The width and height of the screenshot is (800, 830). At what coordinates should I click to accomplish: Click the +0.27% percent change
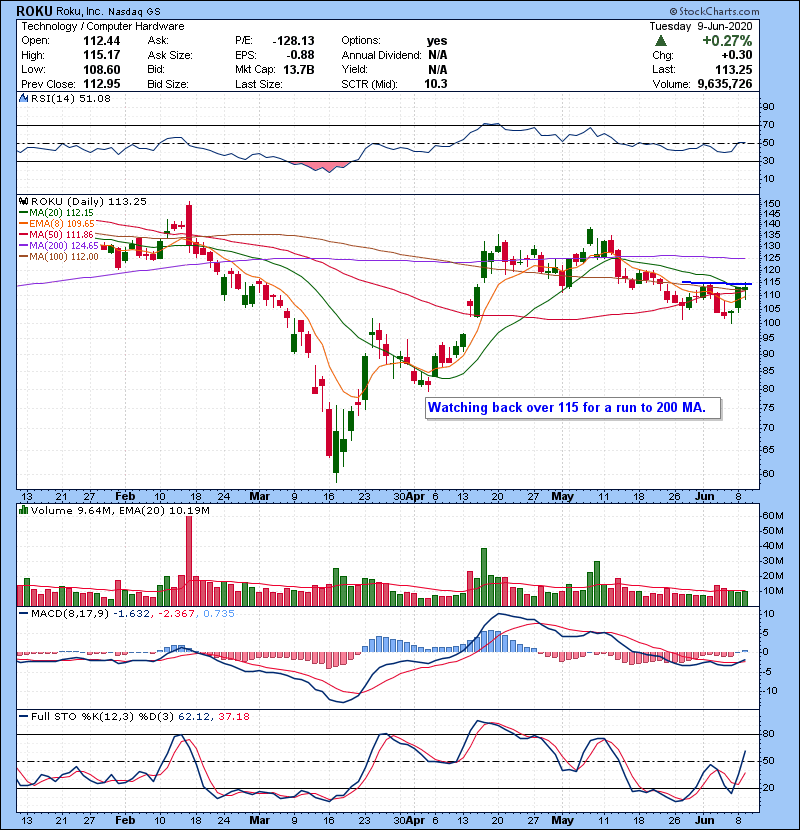point(727,41)
